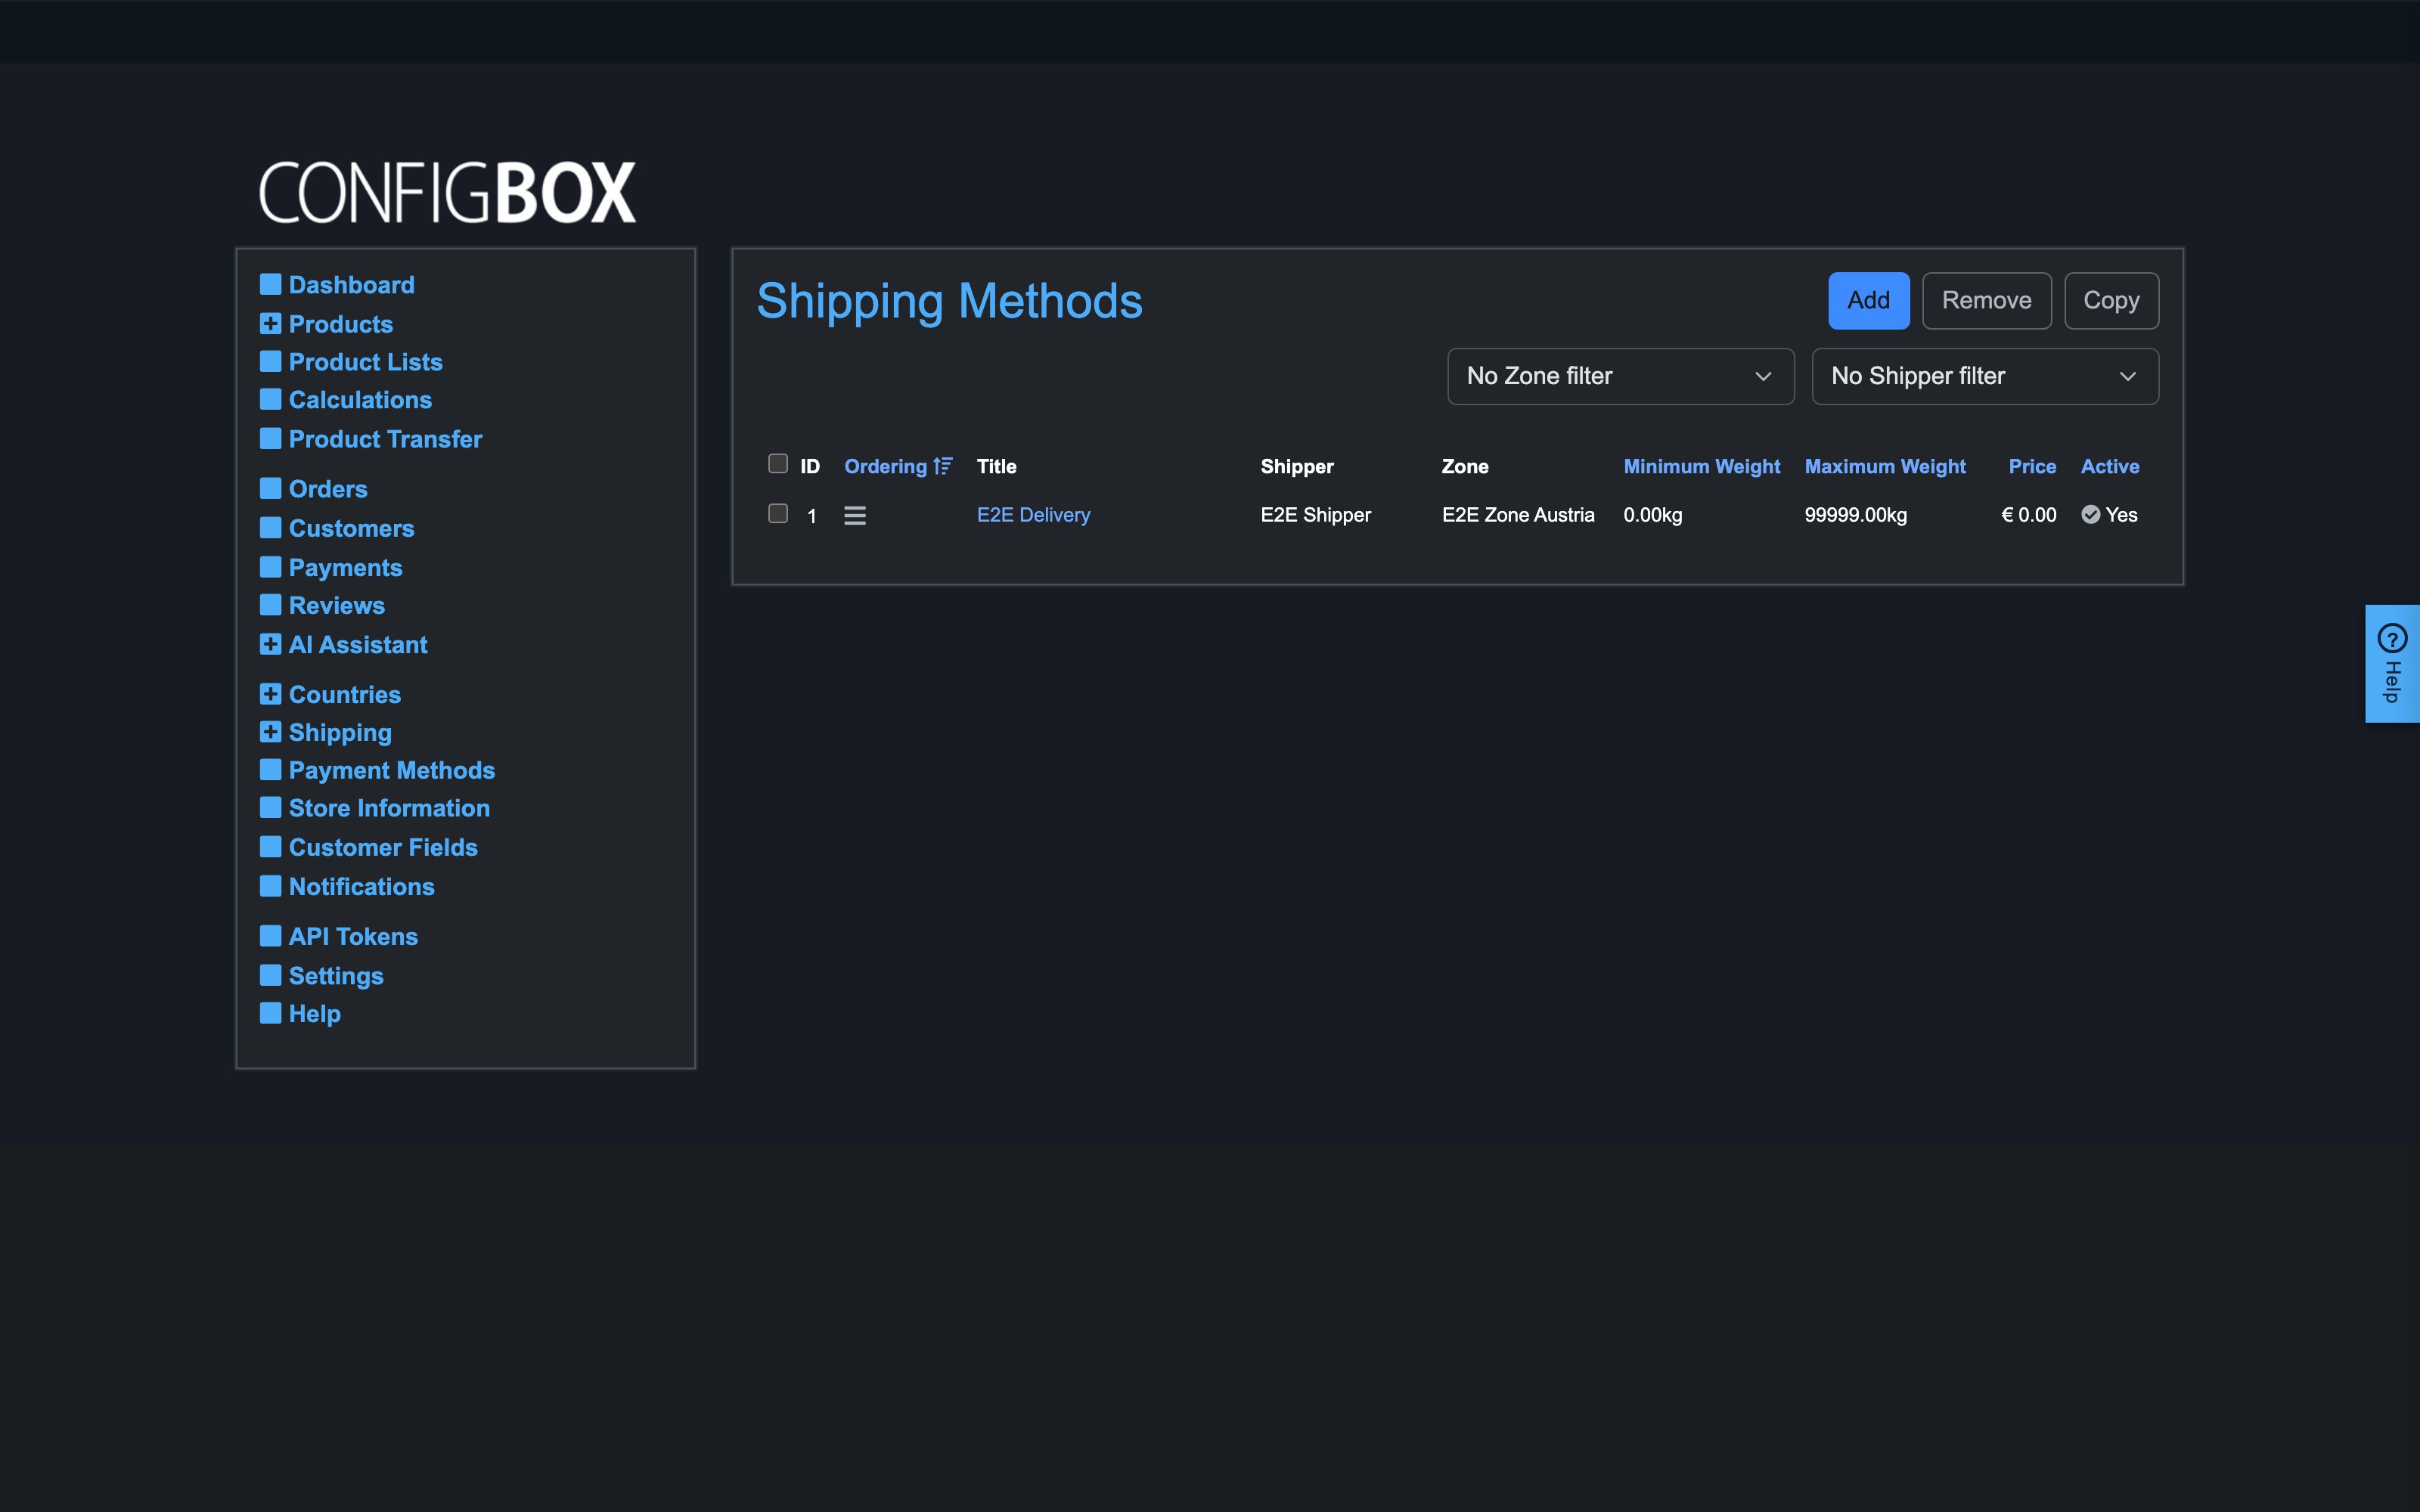The image size is (2420, 1512).
Task: Open Product Transfer in sidebar
Action: pos(385,439)
